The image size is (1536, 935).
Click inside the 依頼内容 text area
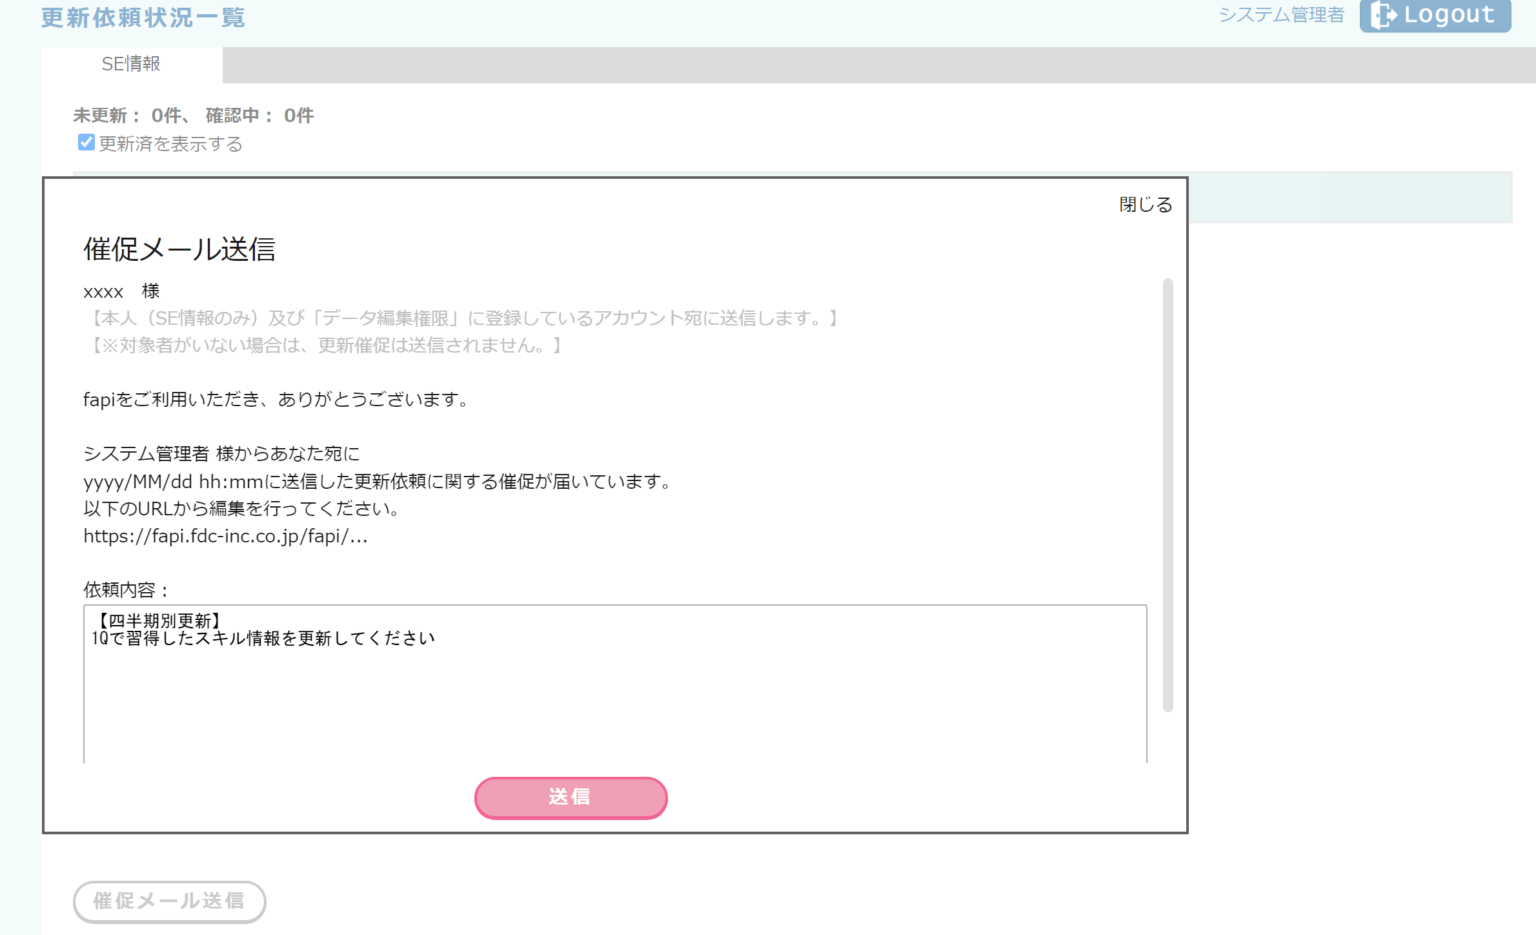[x=614, y=700]
